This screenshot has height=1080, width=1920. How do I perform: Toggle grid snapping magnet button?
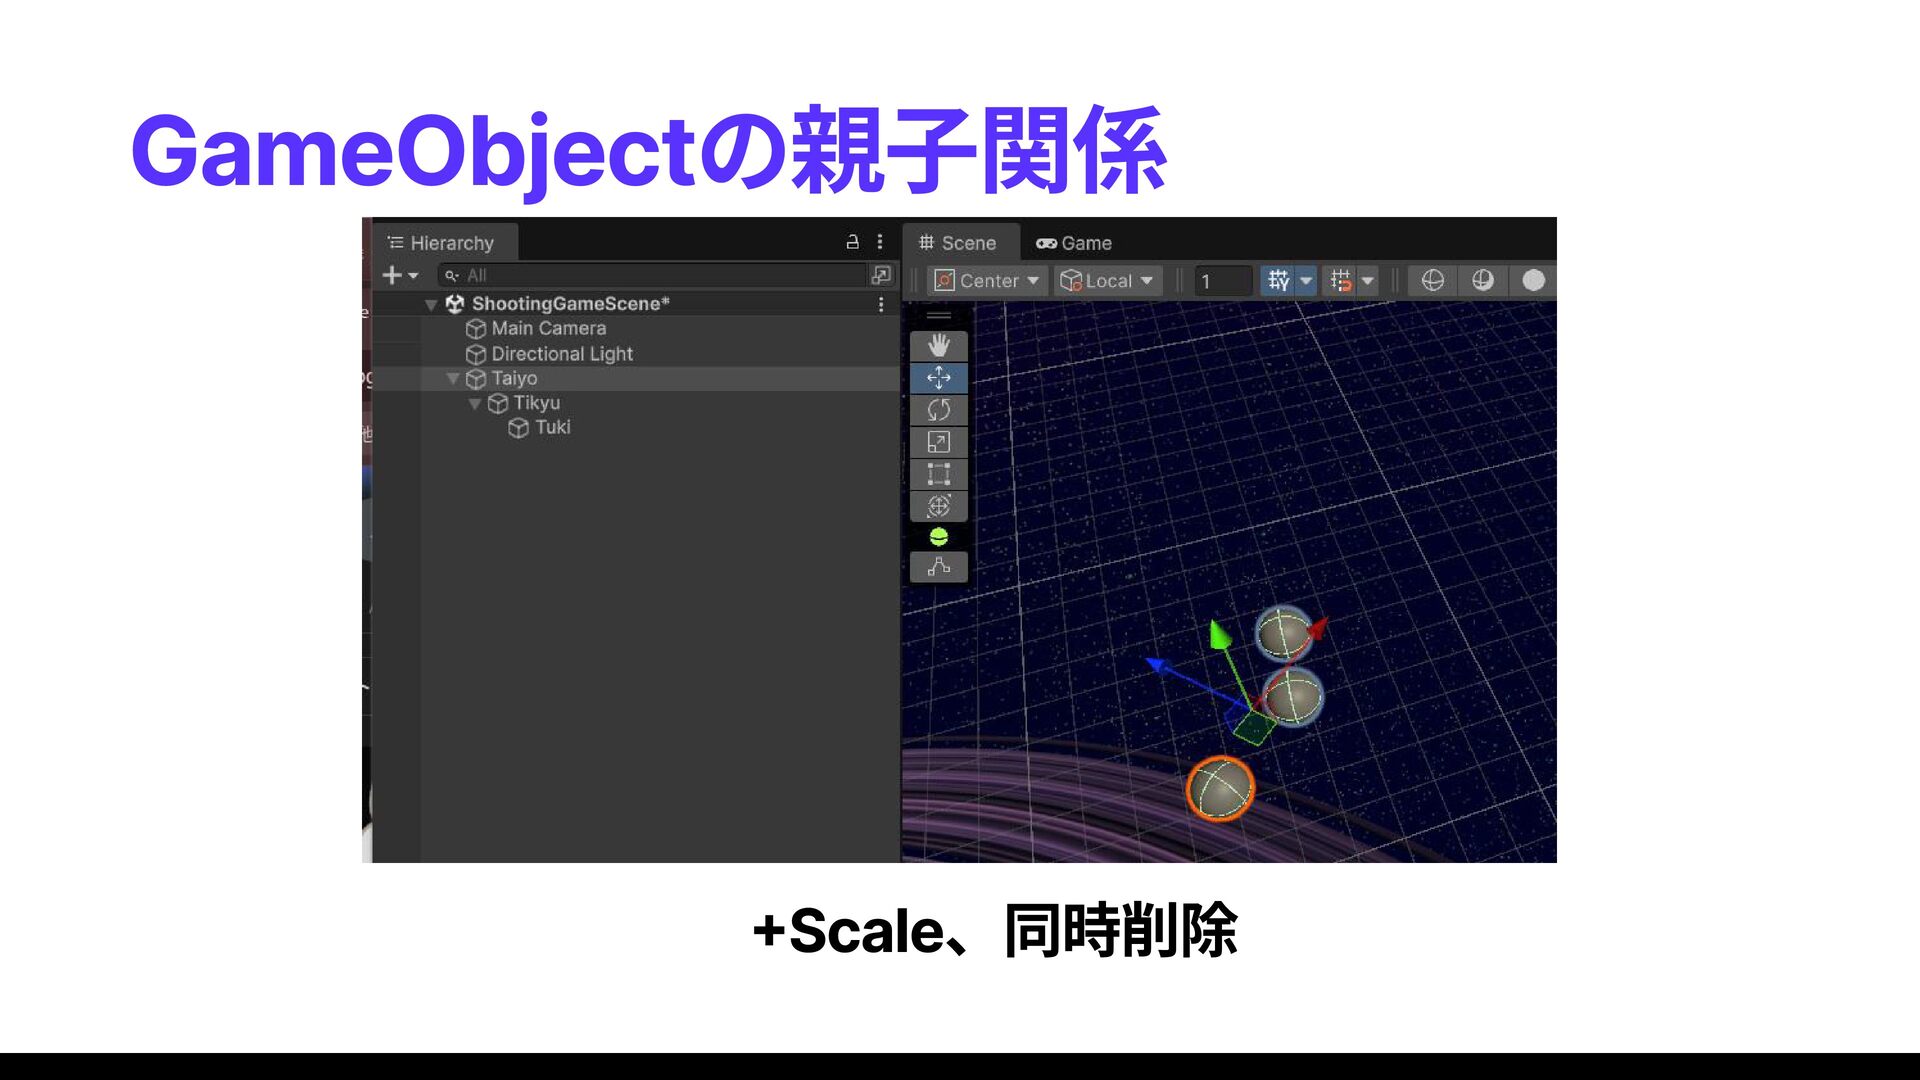point(1341,281)
